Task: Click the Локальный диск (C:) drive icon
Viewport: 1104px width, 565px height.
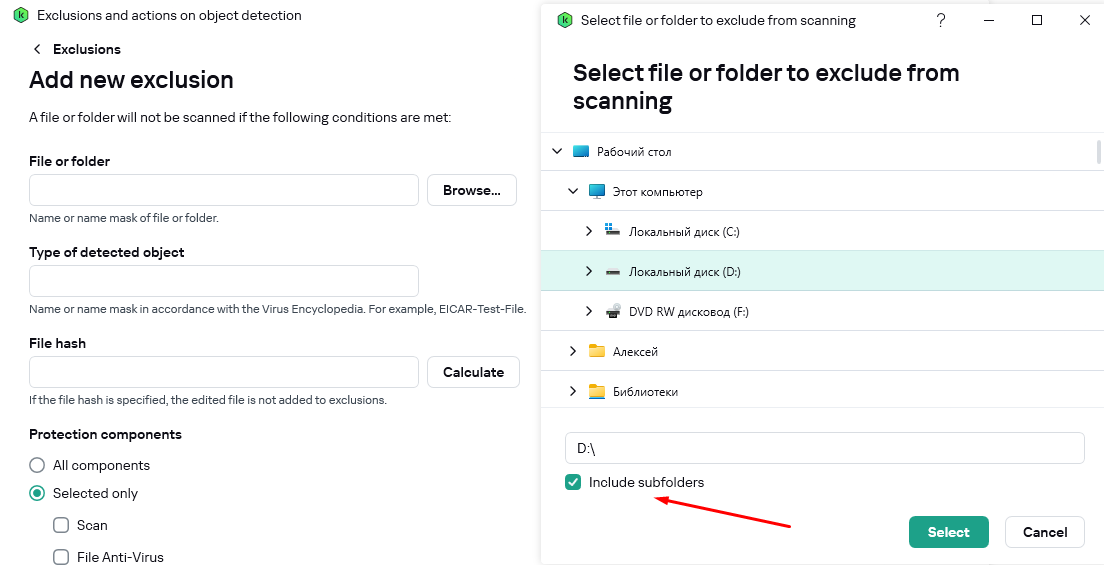Action: click(x=613, y=231)
